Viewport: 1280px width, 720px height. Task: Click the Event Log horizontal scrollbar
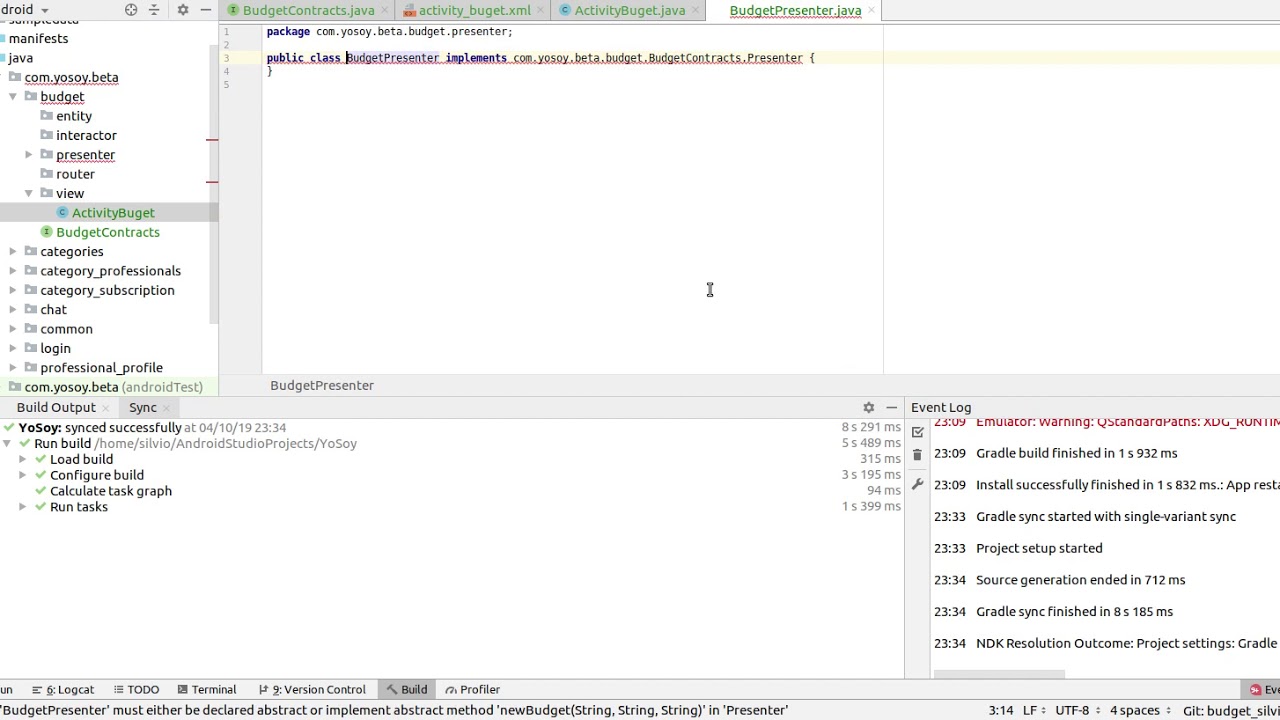click(999, 675)
